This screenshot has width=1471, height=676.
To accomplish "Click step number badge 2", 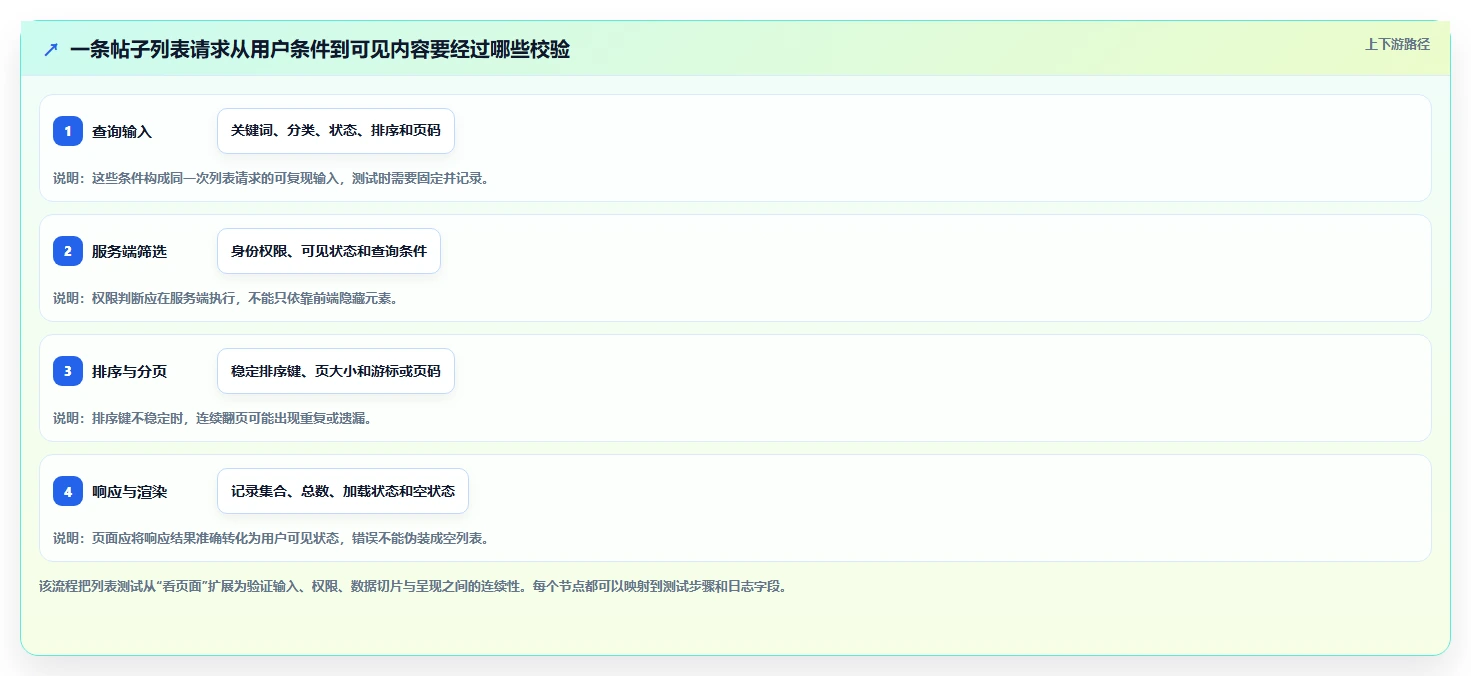I will (68, 251).
